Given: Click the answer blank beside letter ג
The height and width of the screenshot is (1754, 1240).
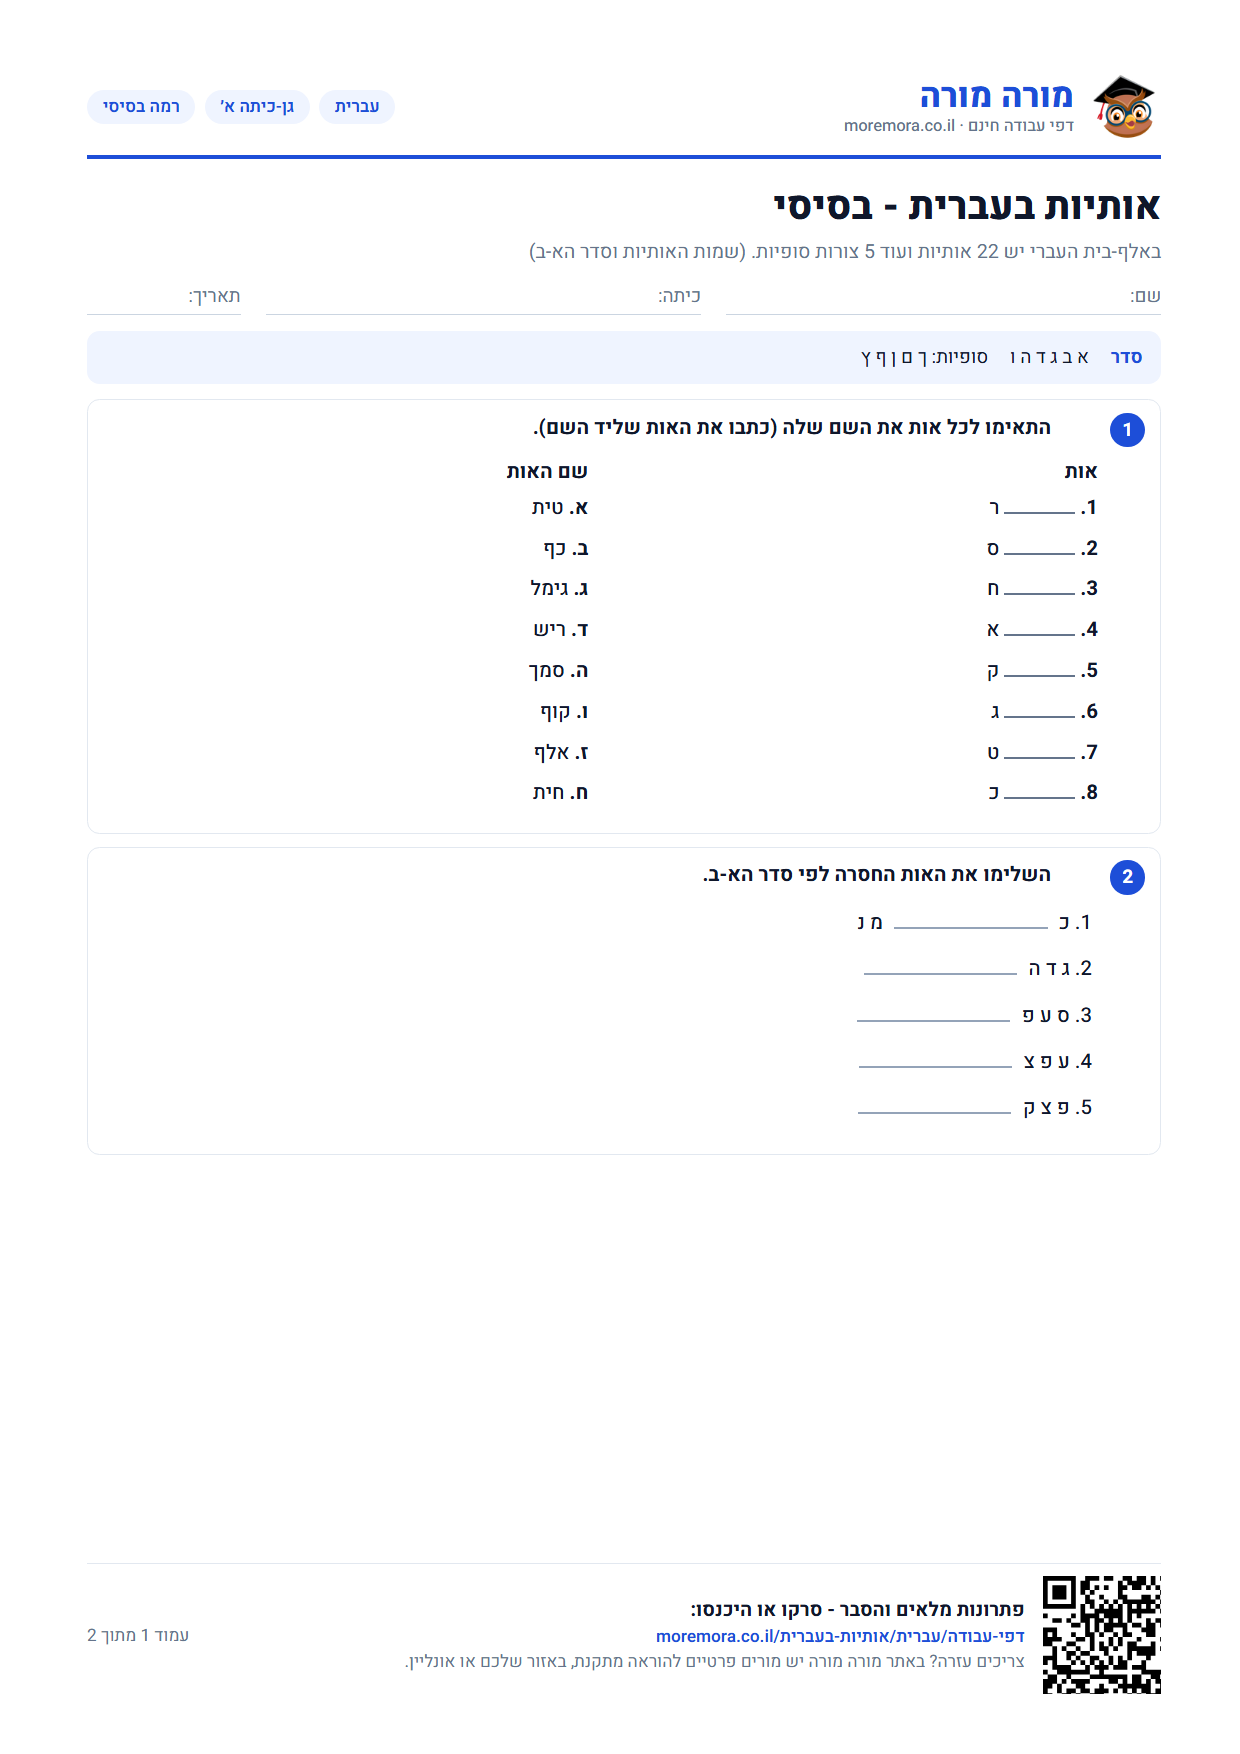Looking at the screenshot, I should pyautogui.click(x=1039, y=713).
